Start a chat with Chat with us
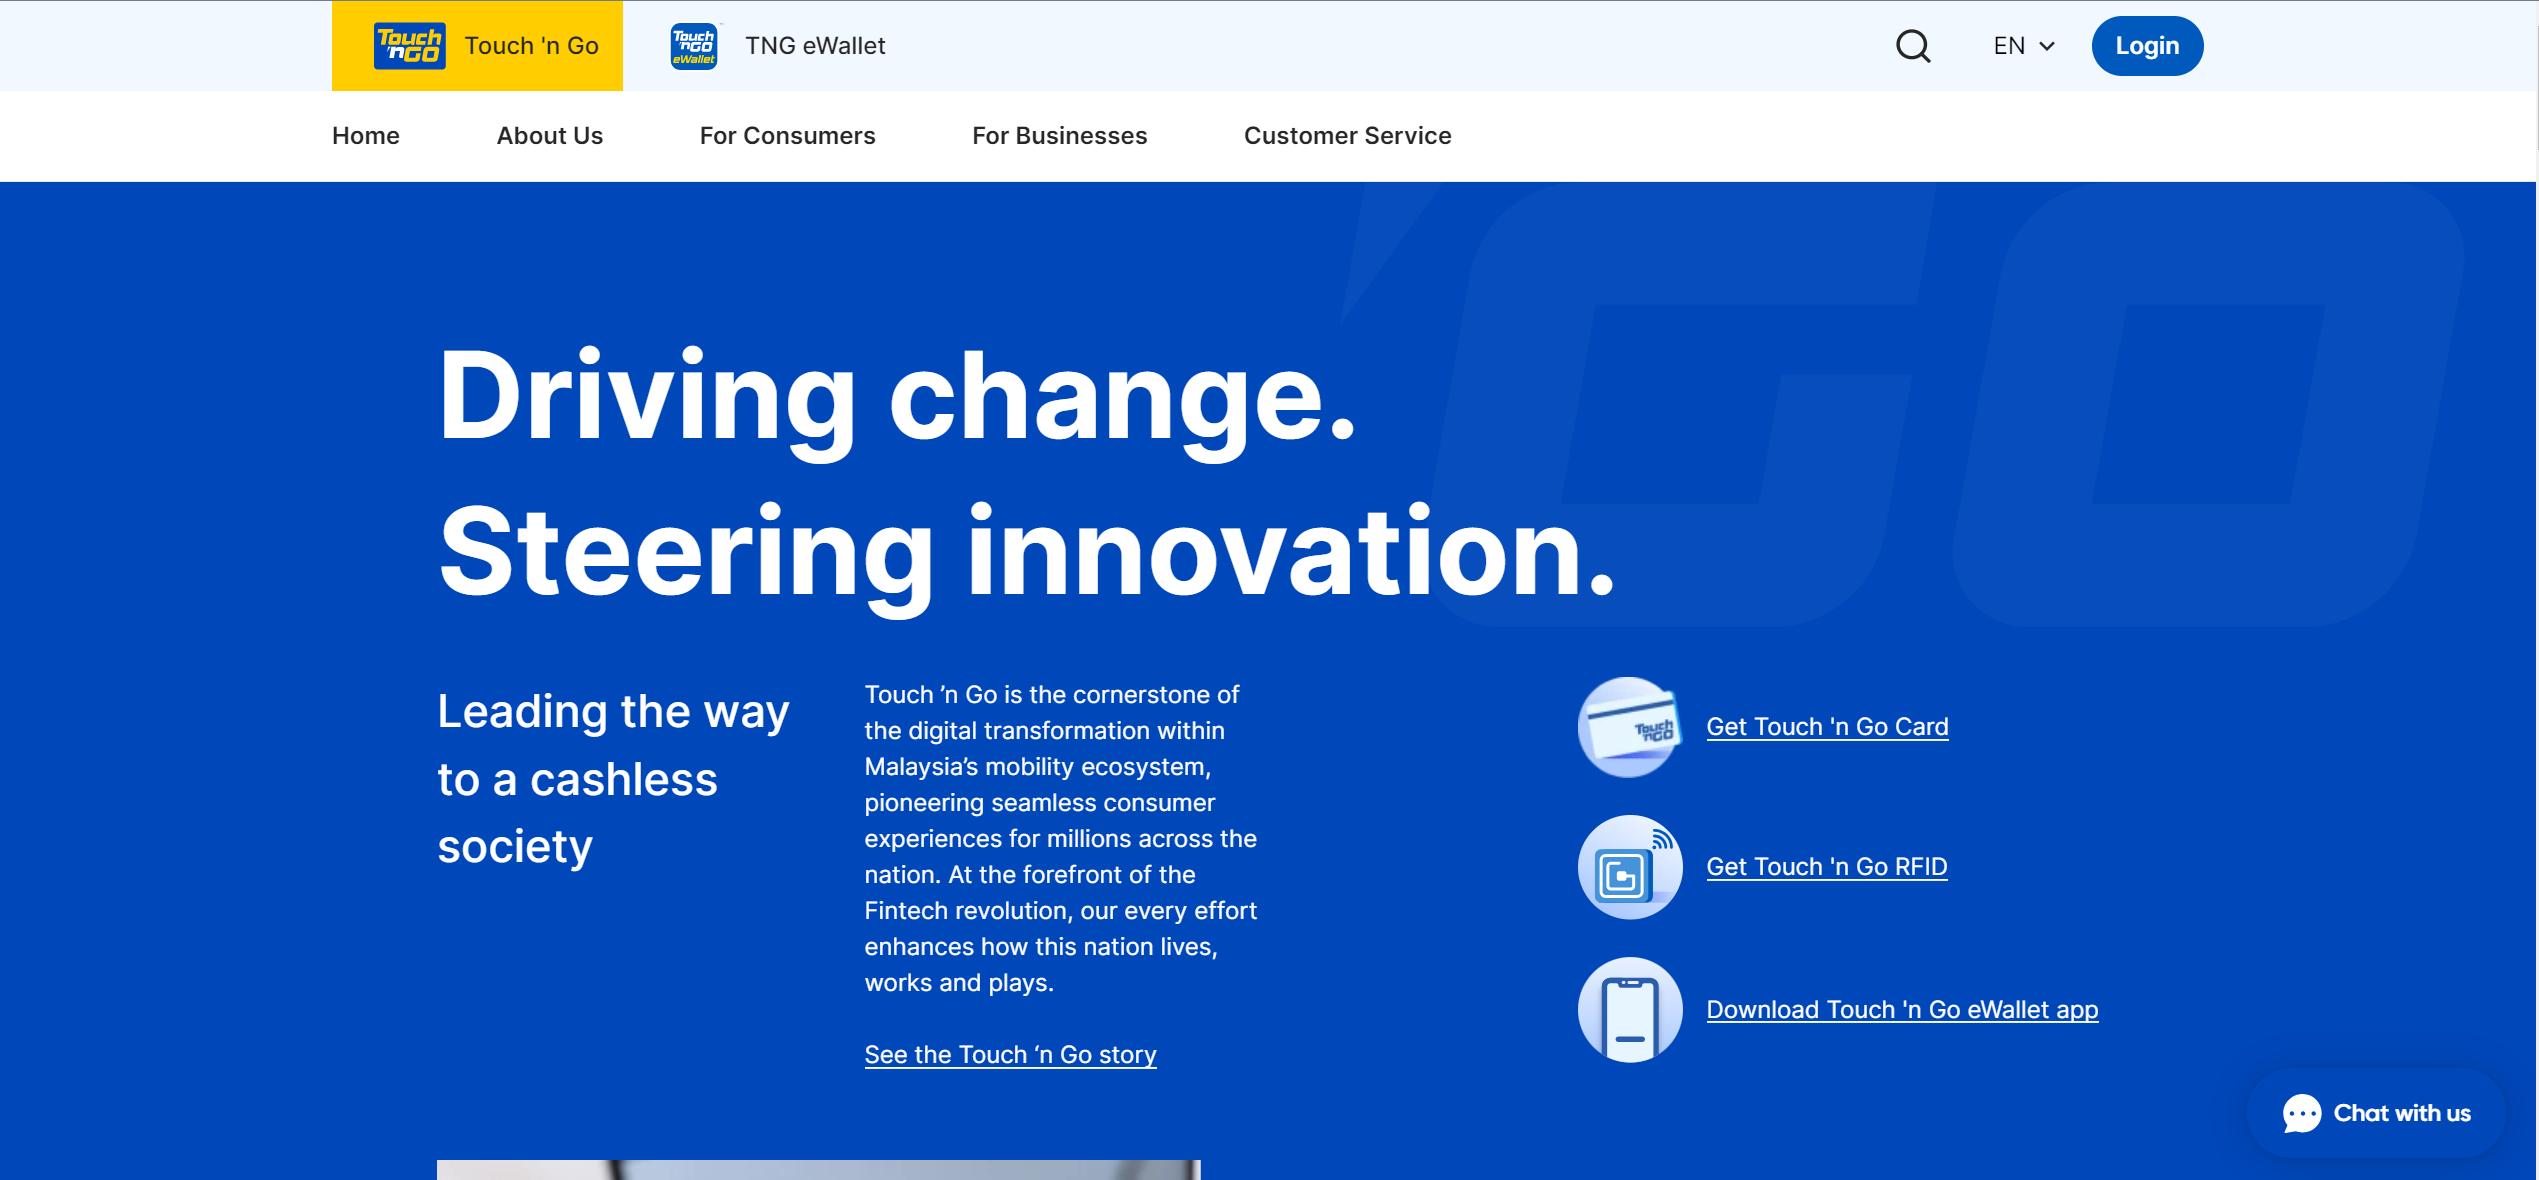The height and width of the screenshot is (1180, 2539). click(x=2376, y=1113)
